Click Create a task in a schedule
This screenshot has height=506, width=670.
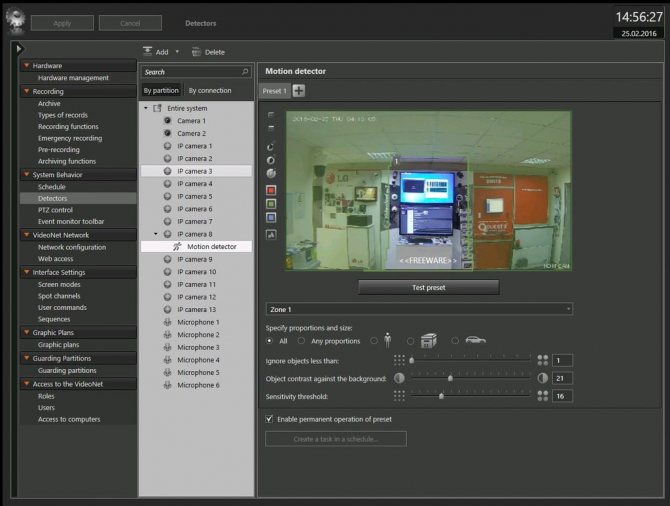click(336, 439)
